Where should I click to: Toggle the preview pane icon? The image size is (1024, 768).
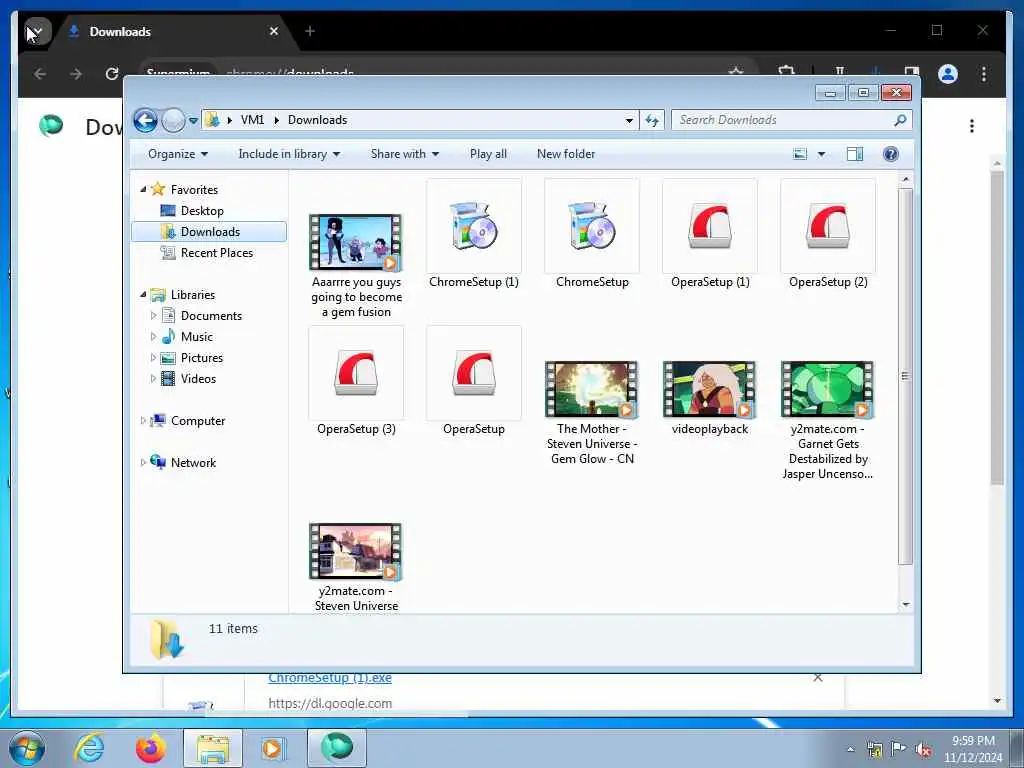(855, 154)
